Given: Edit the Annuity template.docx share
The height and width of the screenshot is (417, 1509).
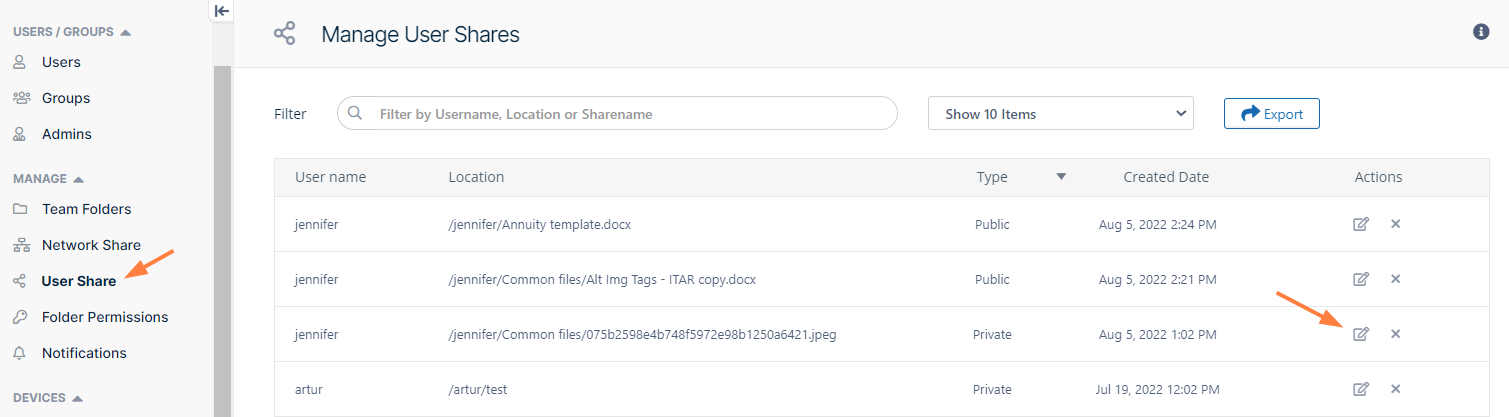Looking at the screenshot, I should tap(1360, 224).
